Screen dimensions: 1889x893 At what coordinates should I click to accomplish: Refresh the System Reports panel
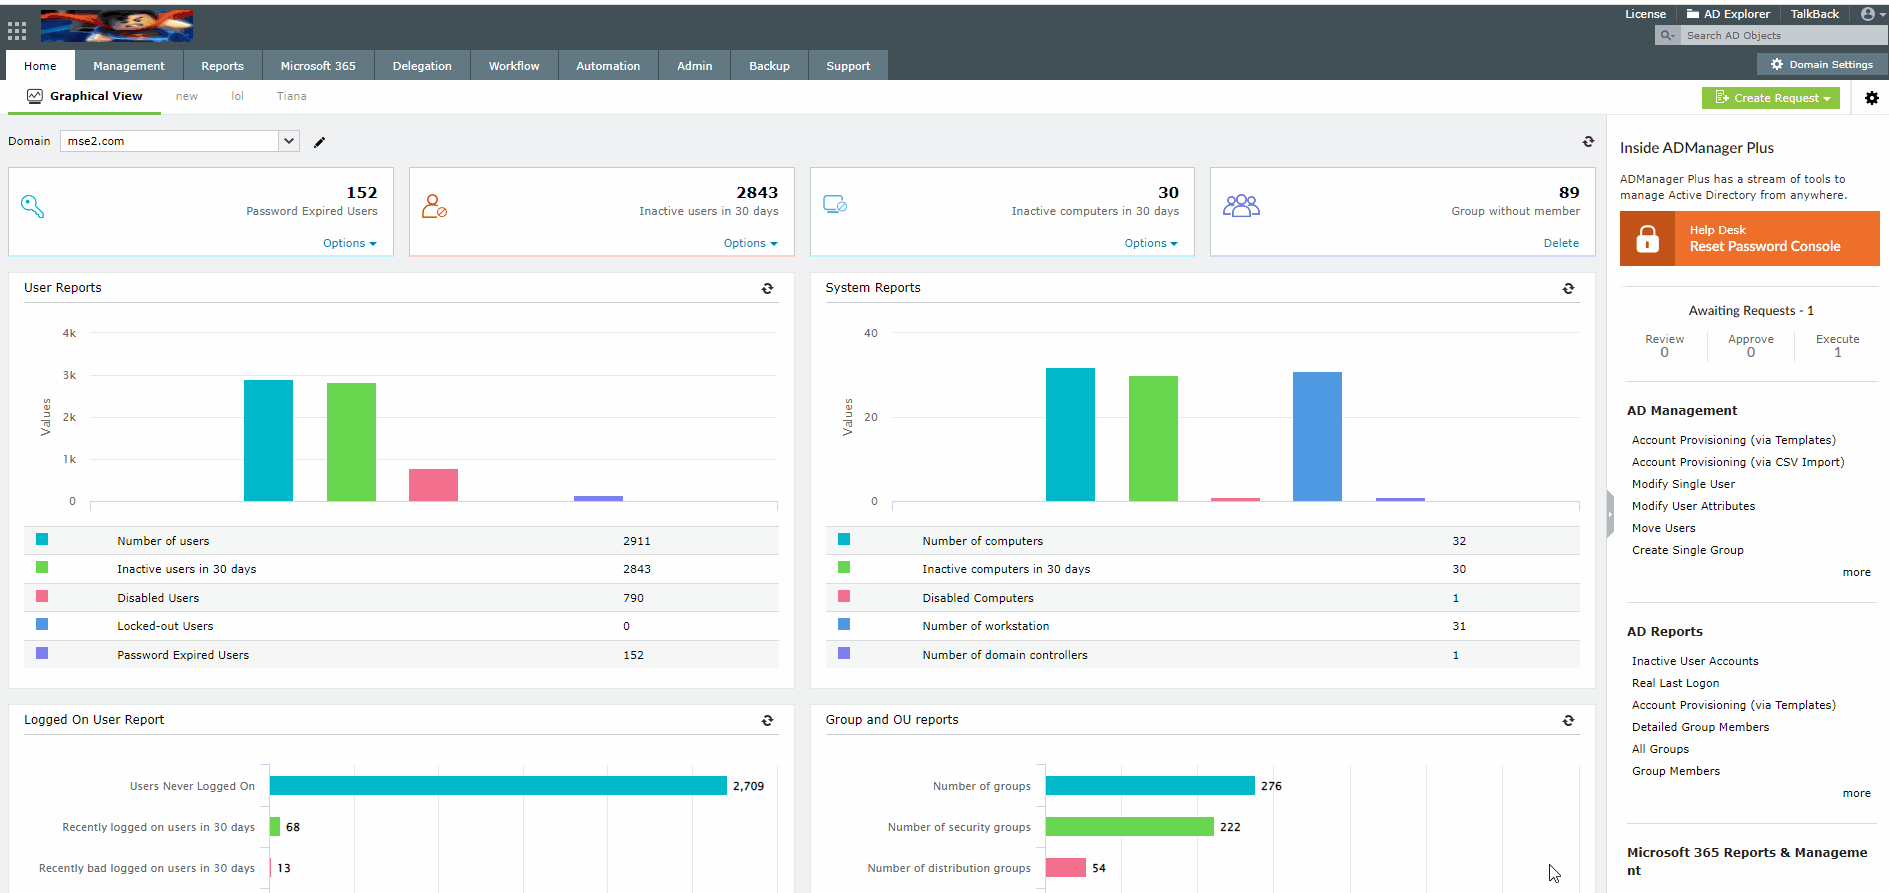click(1568, 288)
